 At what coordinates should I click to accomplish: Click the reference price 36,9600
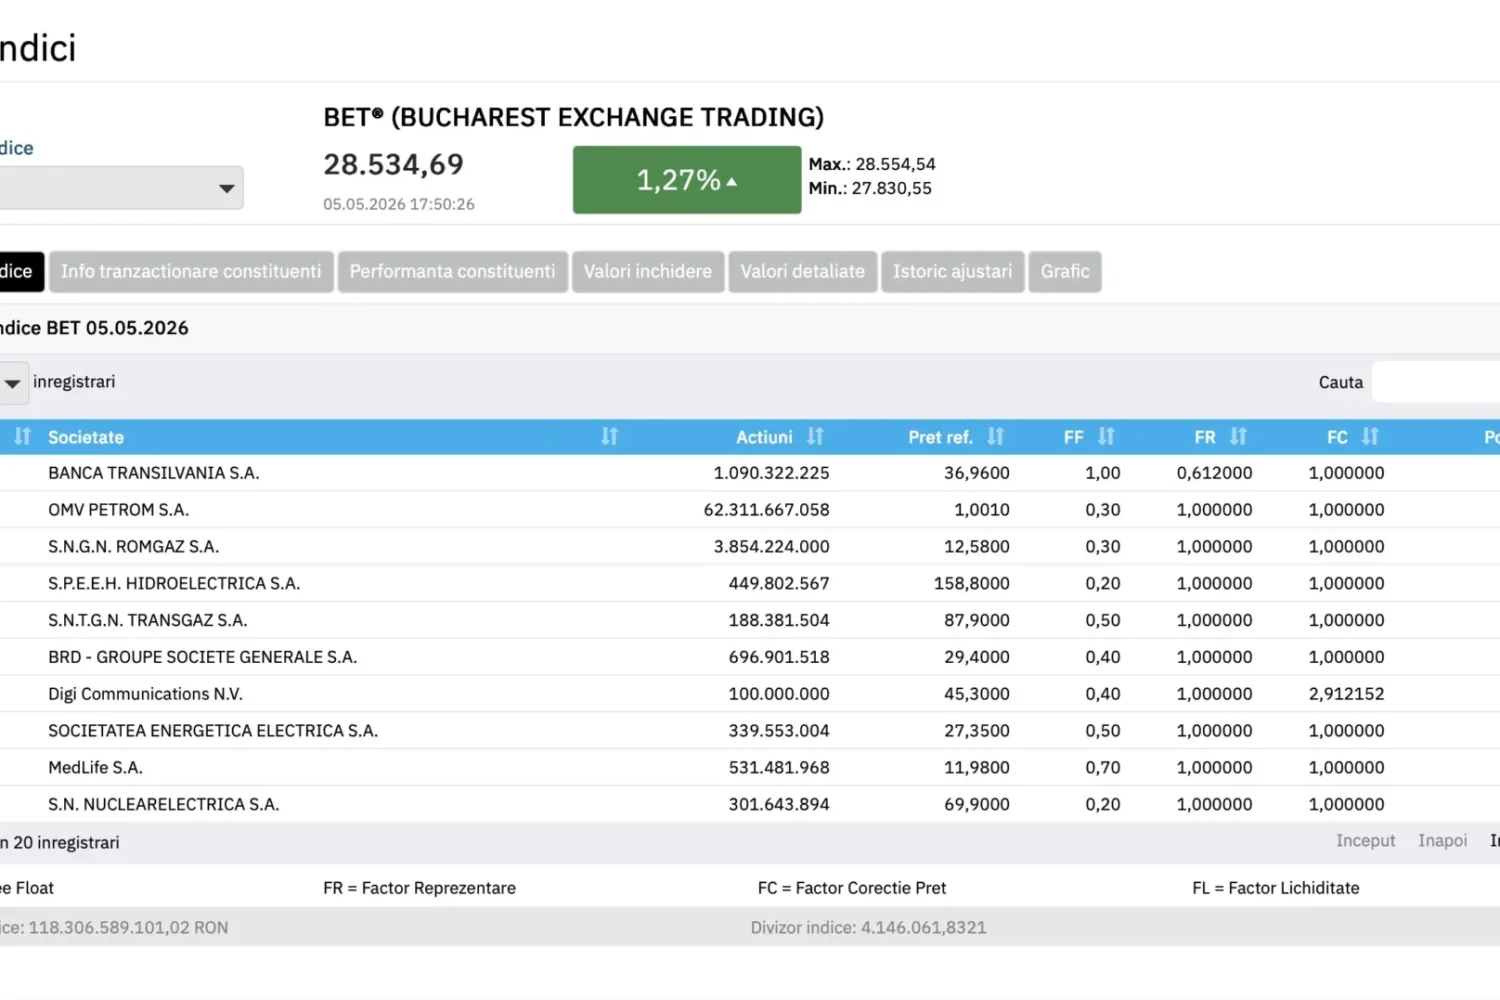977,473
